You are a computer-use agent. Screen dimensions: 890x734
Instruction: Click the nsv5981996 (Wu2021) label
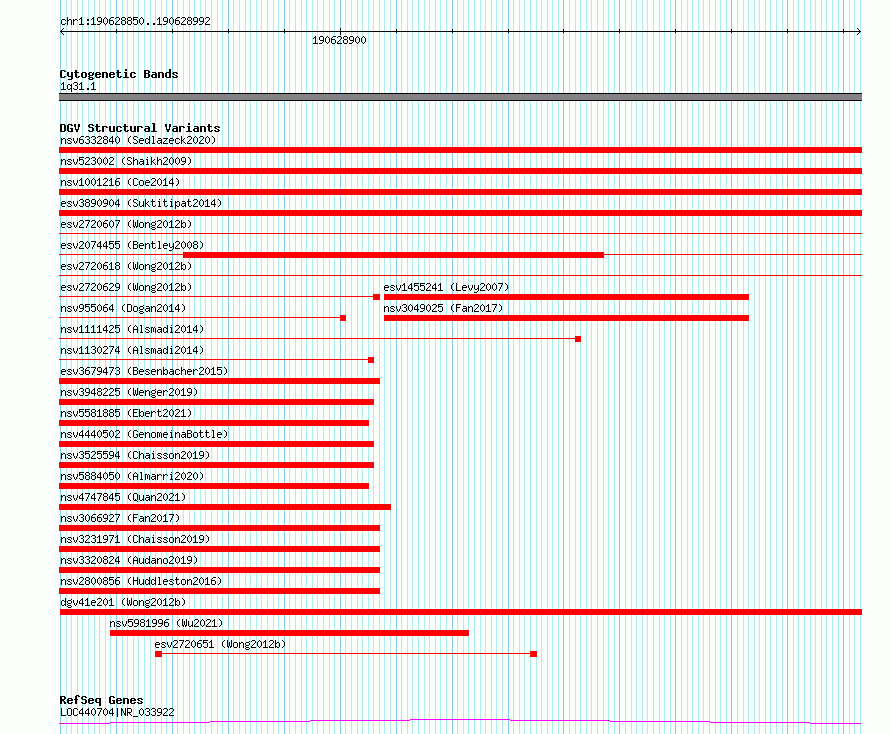[x=166, y=623]
